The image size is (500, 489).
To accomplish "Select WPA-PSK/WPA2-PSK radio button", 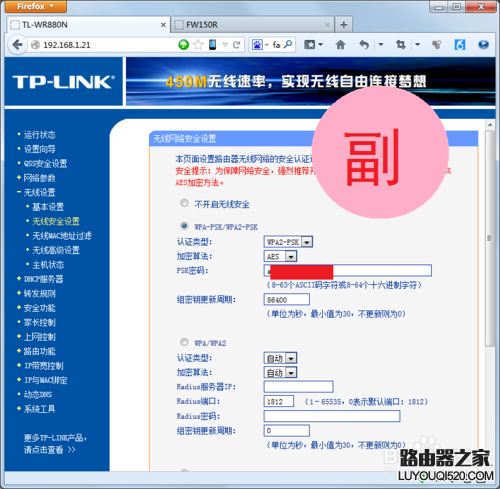I will [x=184, y=226].
